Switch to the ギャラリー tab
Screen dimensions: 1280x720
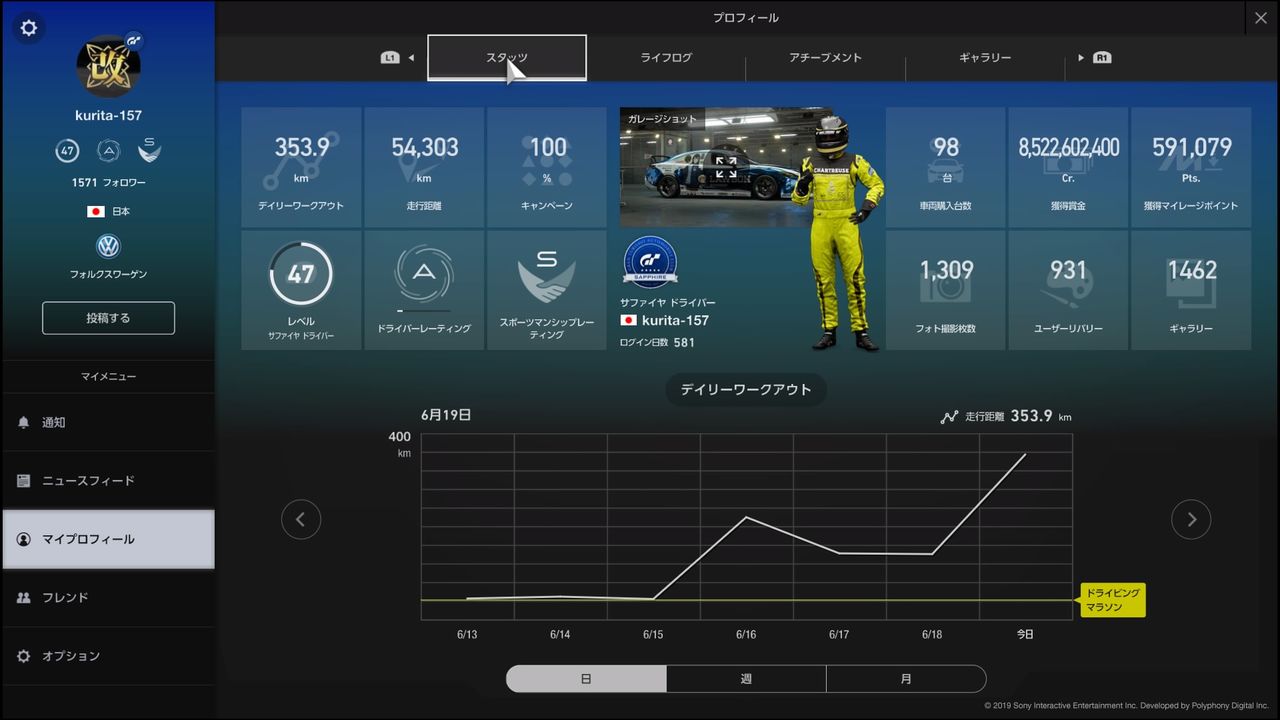985,58
